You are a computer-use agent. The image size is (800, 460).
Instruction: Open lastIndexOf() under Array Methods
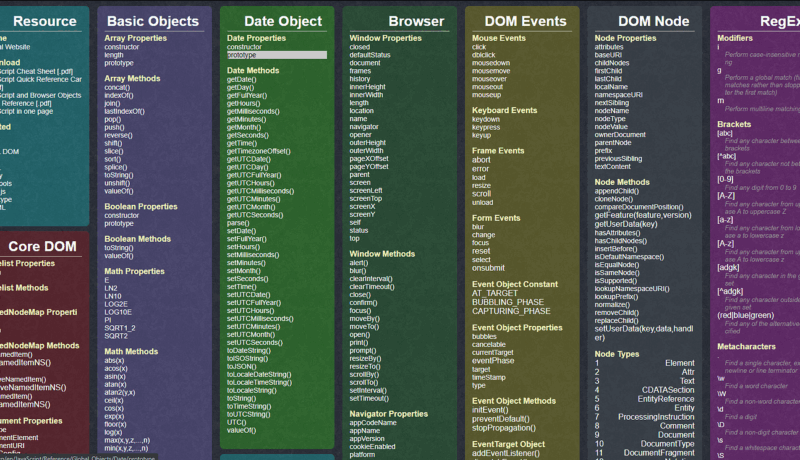pyautogui.click(x=124, y=111)
